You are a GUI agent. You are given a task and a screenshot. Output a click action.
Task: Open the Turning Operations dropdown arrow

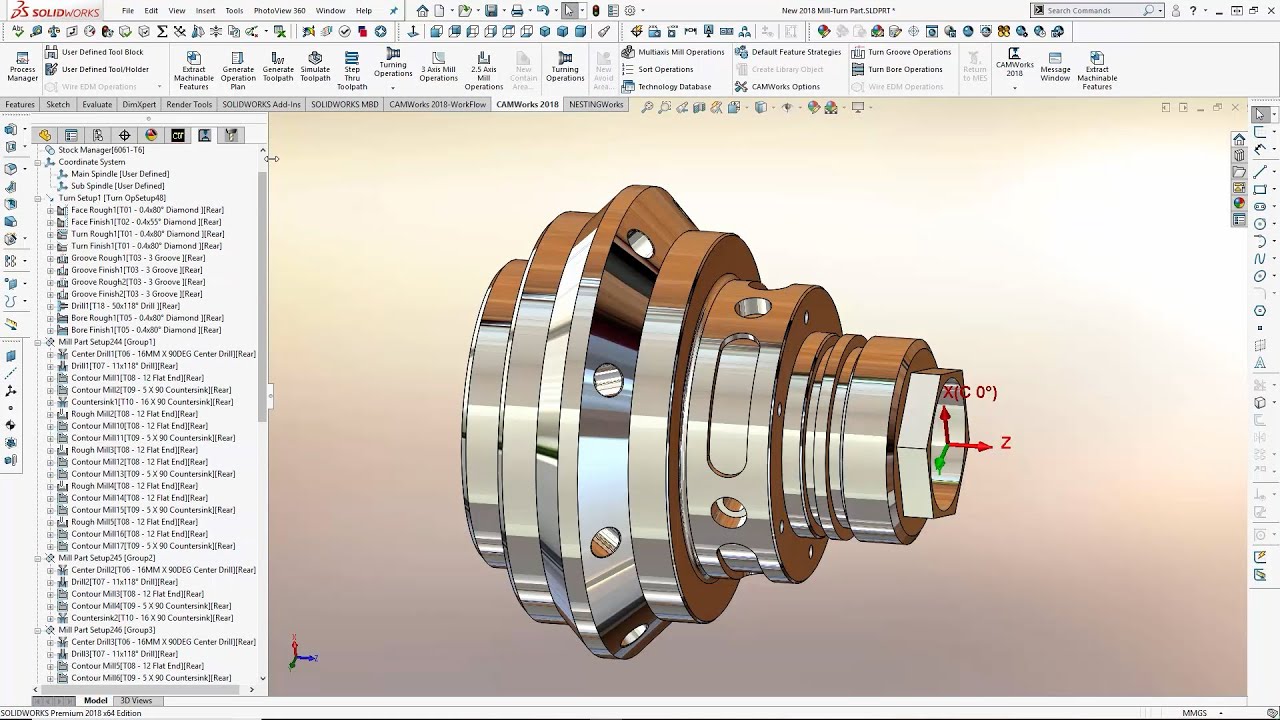(393, 87)
